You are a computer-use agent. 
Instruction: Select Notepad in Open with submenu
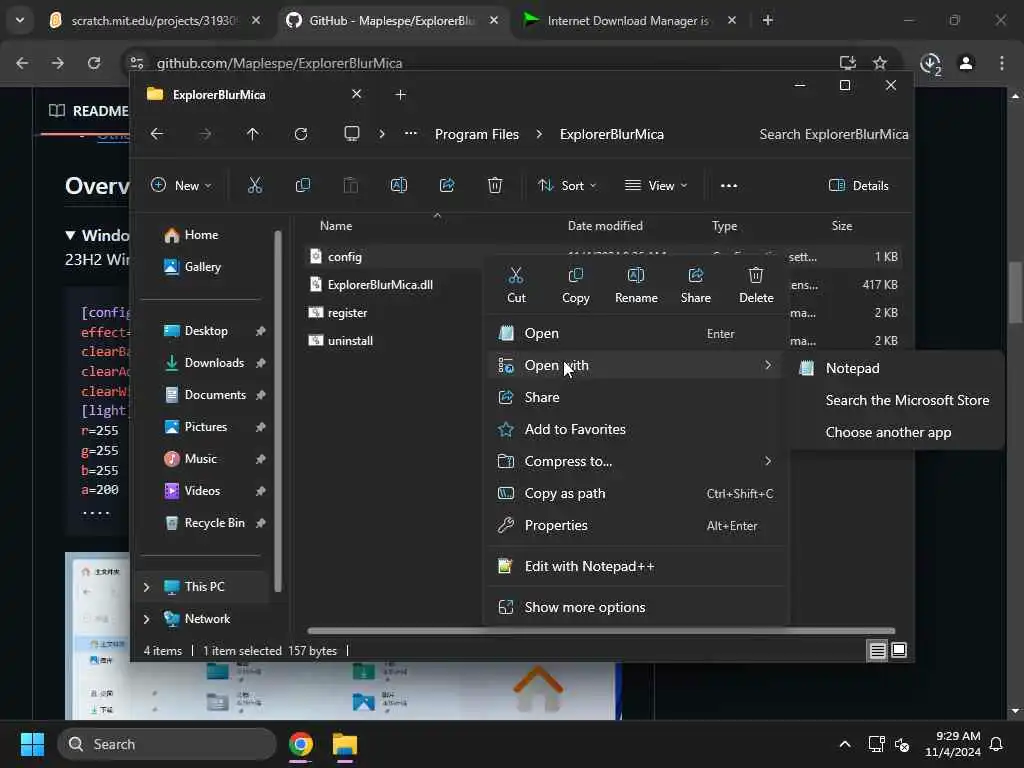(x=895, y=368)
